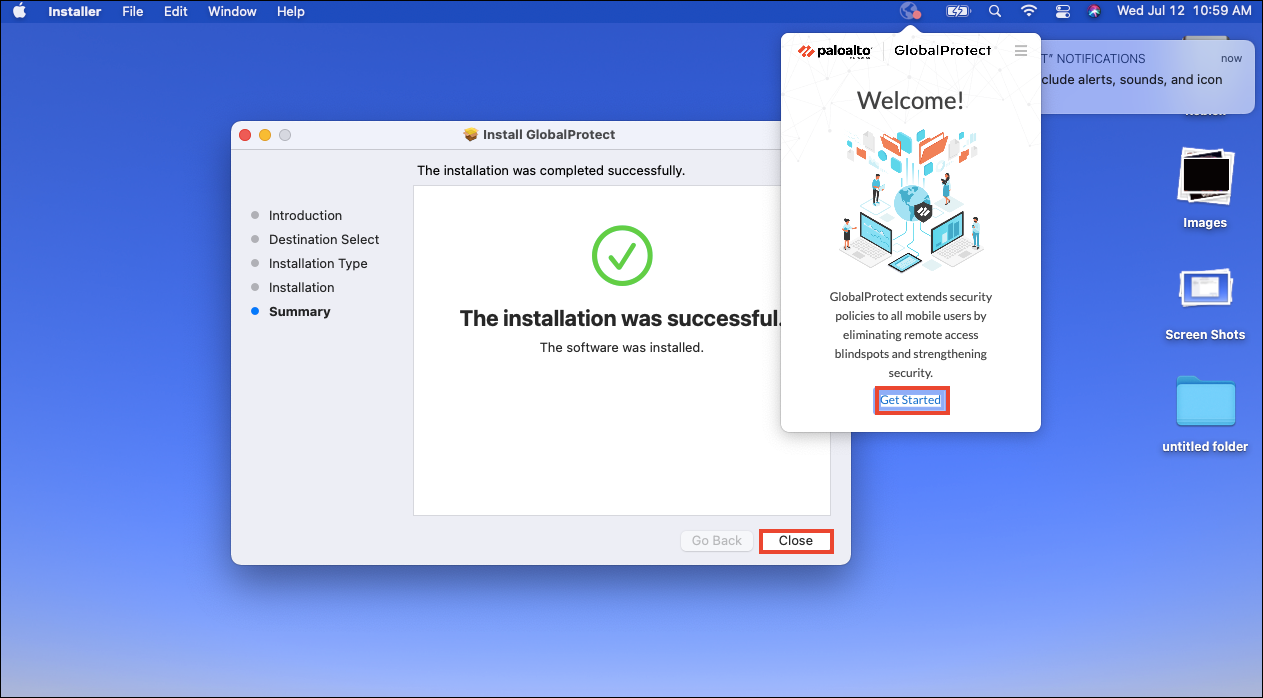Click the notification banner at top right
This screenshot has width=1263, height=698.
1148,76
